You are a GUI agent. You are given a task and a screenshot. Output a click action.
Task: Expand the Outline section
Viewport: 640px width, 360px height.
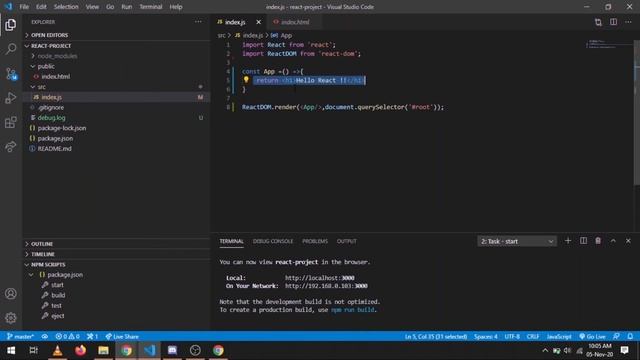tap(116, 244)
